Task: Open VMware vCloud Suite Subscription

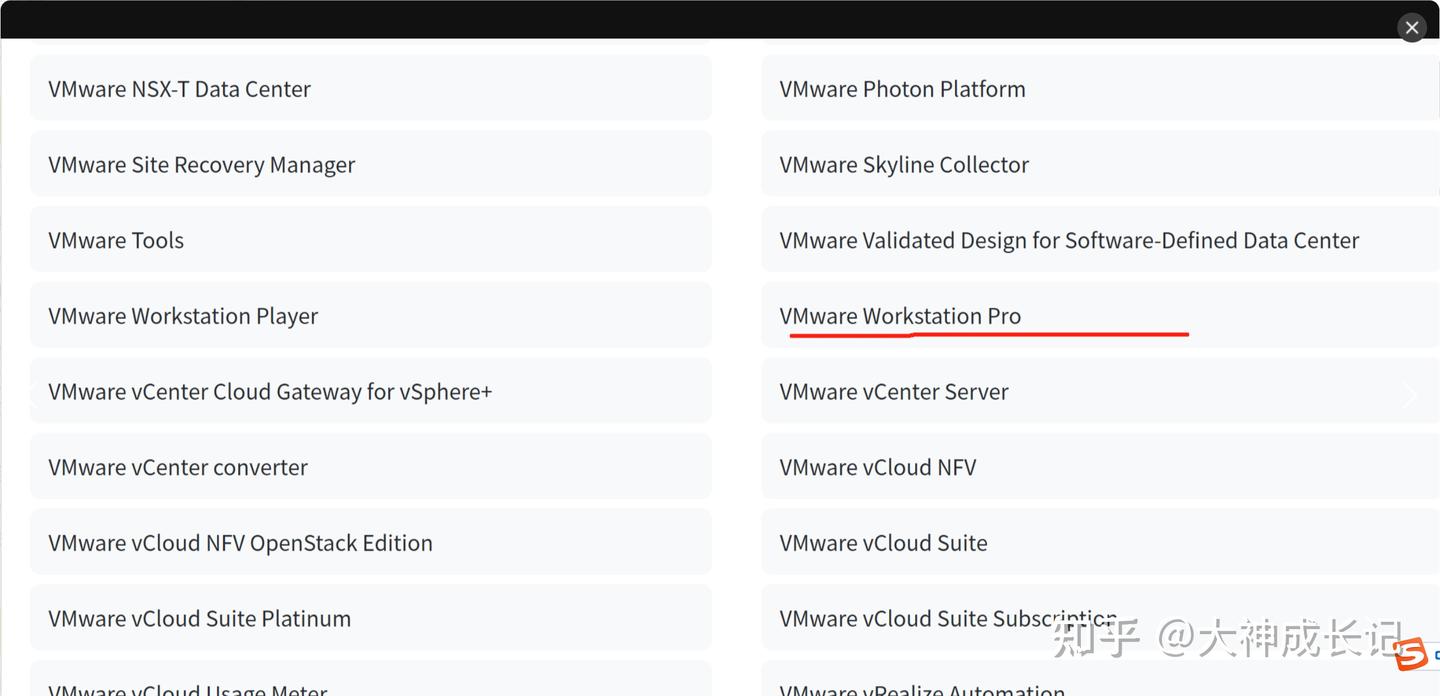Action: click(x=947, y=619)
